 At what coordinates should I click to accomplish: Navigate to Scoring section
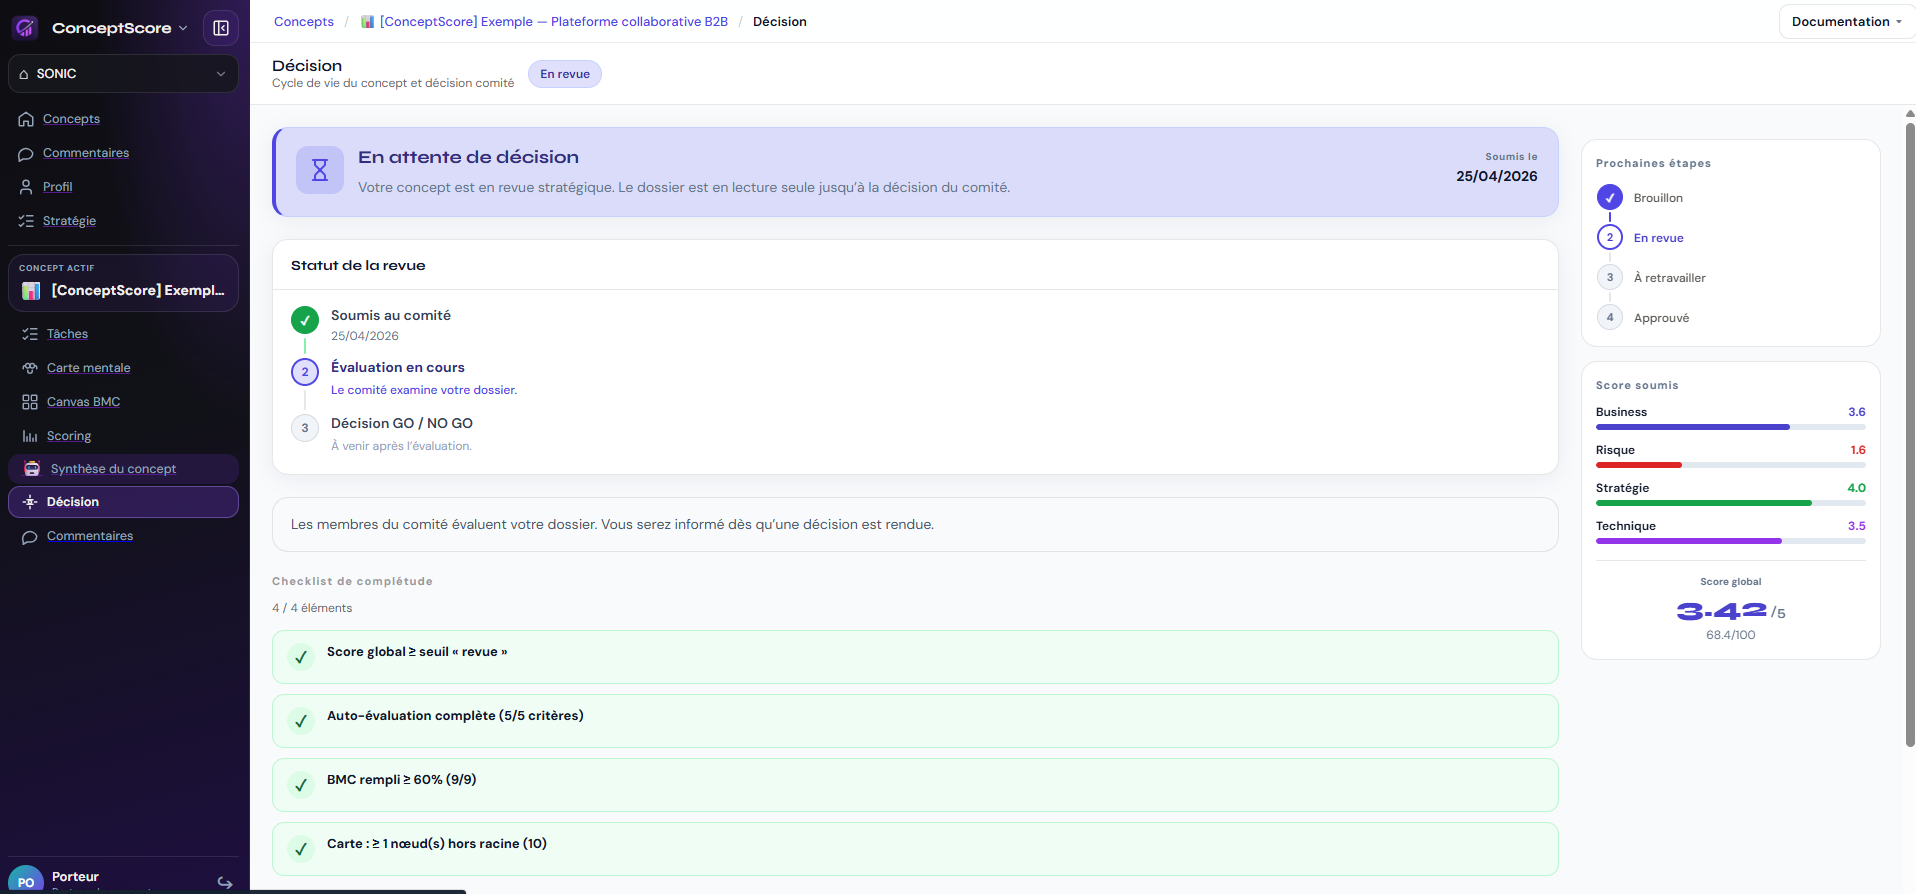(69, 436)
